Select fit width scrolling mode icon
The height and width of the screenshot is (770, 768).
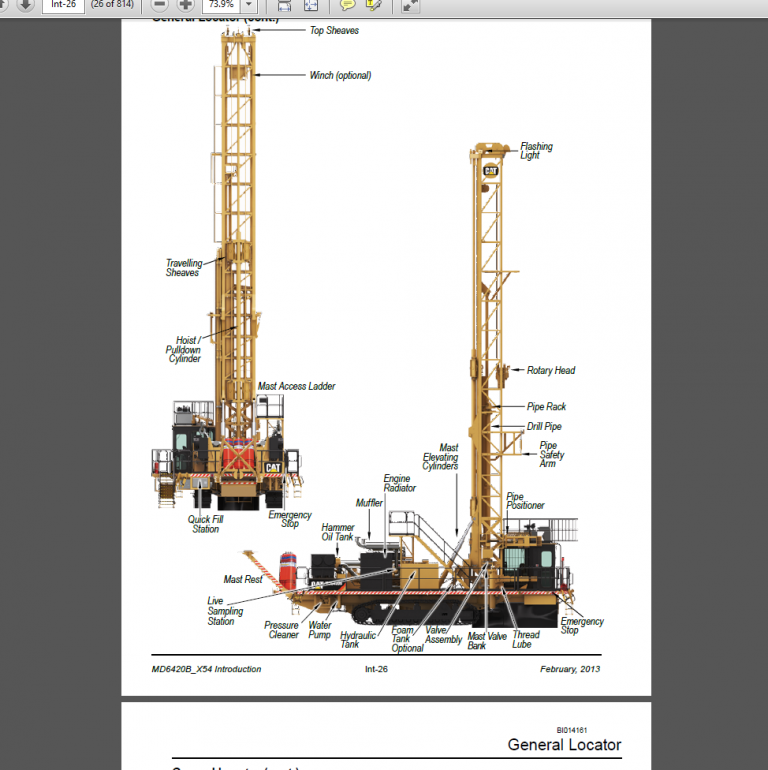285,5
